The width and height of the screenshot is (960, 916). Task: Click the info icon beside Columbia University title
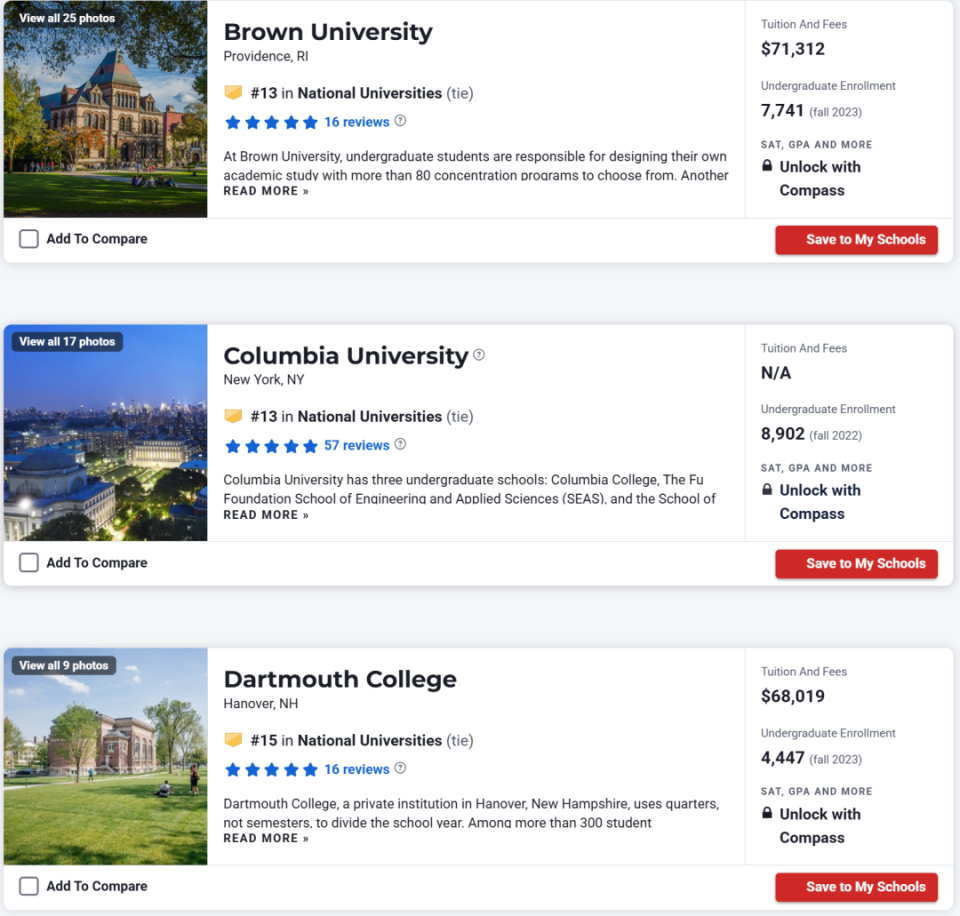point(479,355)
